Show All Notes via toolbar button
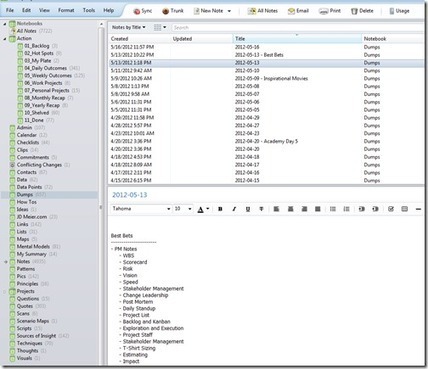Viewport: 428px width, 369px height. tap(263, 11)
